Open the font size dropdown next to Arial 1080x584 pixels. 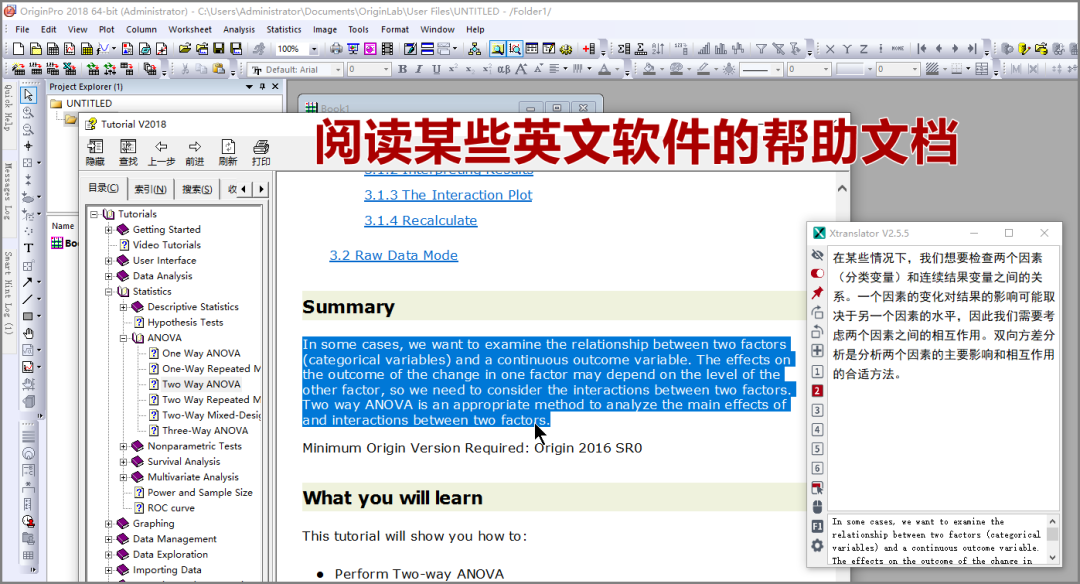[386, 70]
